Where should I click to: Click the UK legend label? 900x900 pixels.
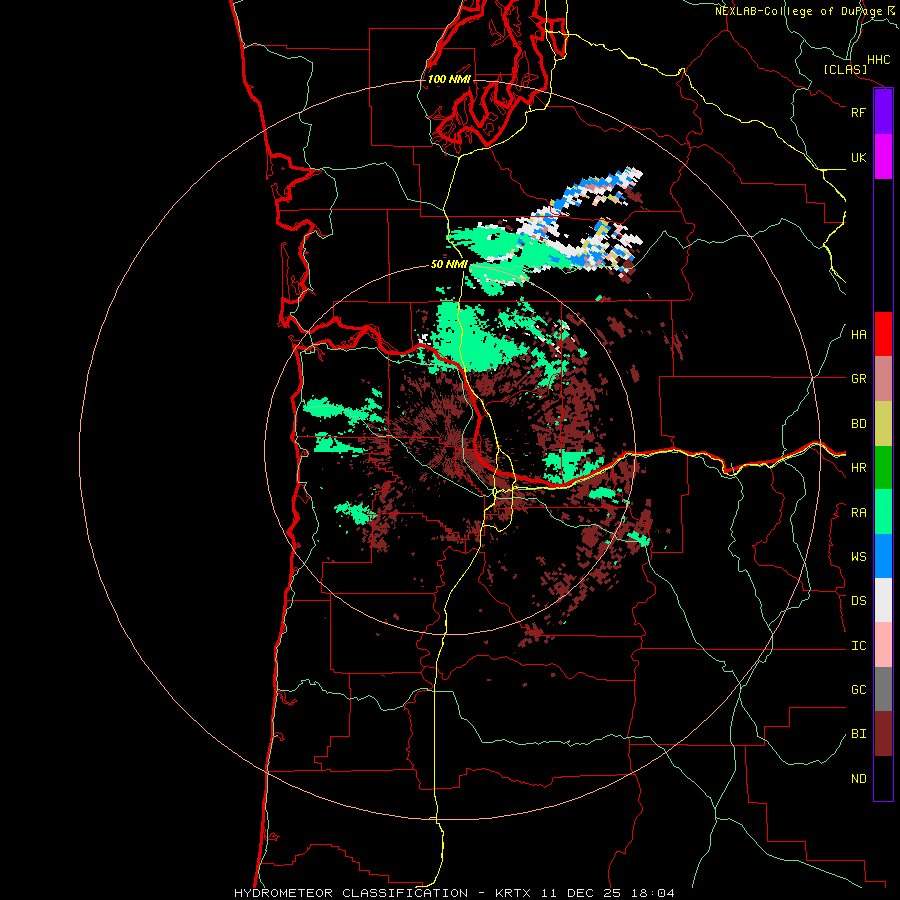point(858,157)
